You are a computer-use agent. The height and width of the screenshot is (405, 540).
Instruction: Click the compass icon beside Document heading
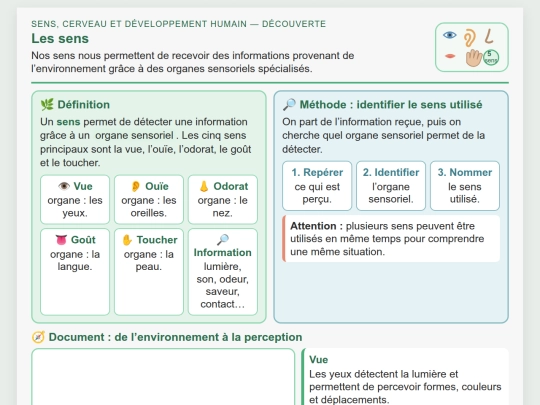point(38,337)
